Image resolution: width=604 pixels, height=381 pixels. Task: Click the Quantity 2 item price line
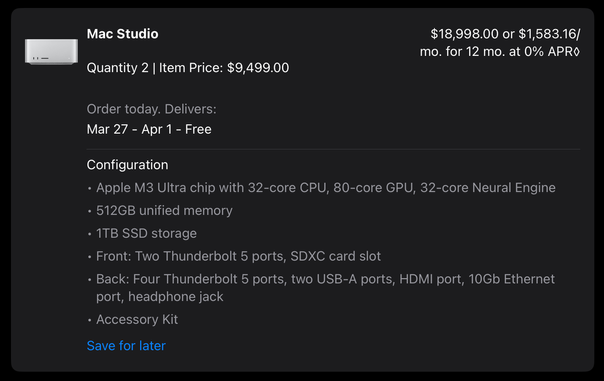(x=188, y=68)
